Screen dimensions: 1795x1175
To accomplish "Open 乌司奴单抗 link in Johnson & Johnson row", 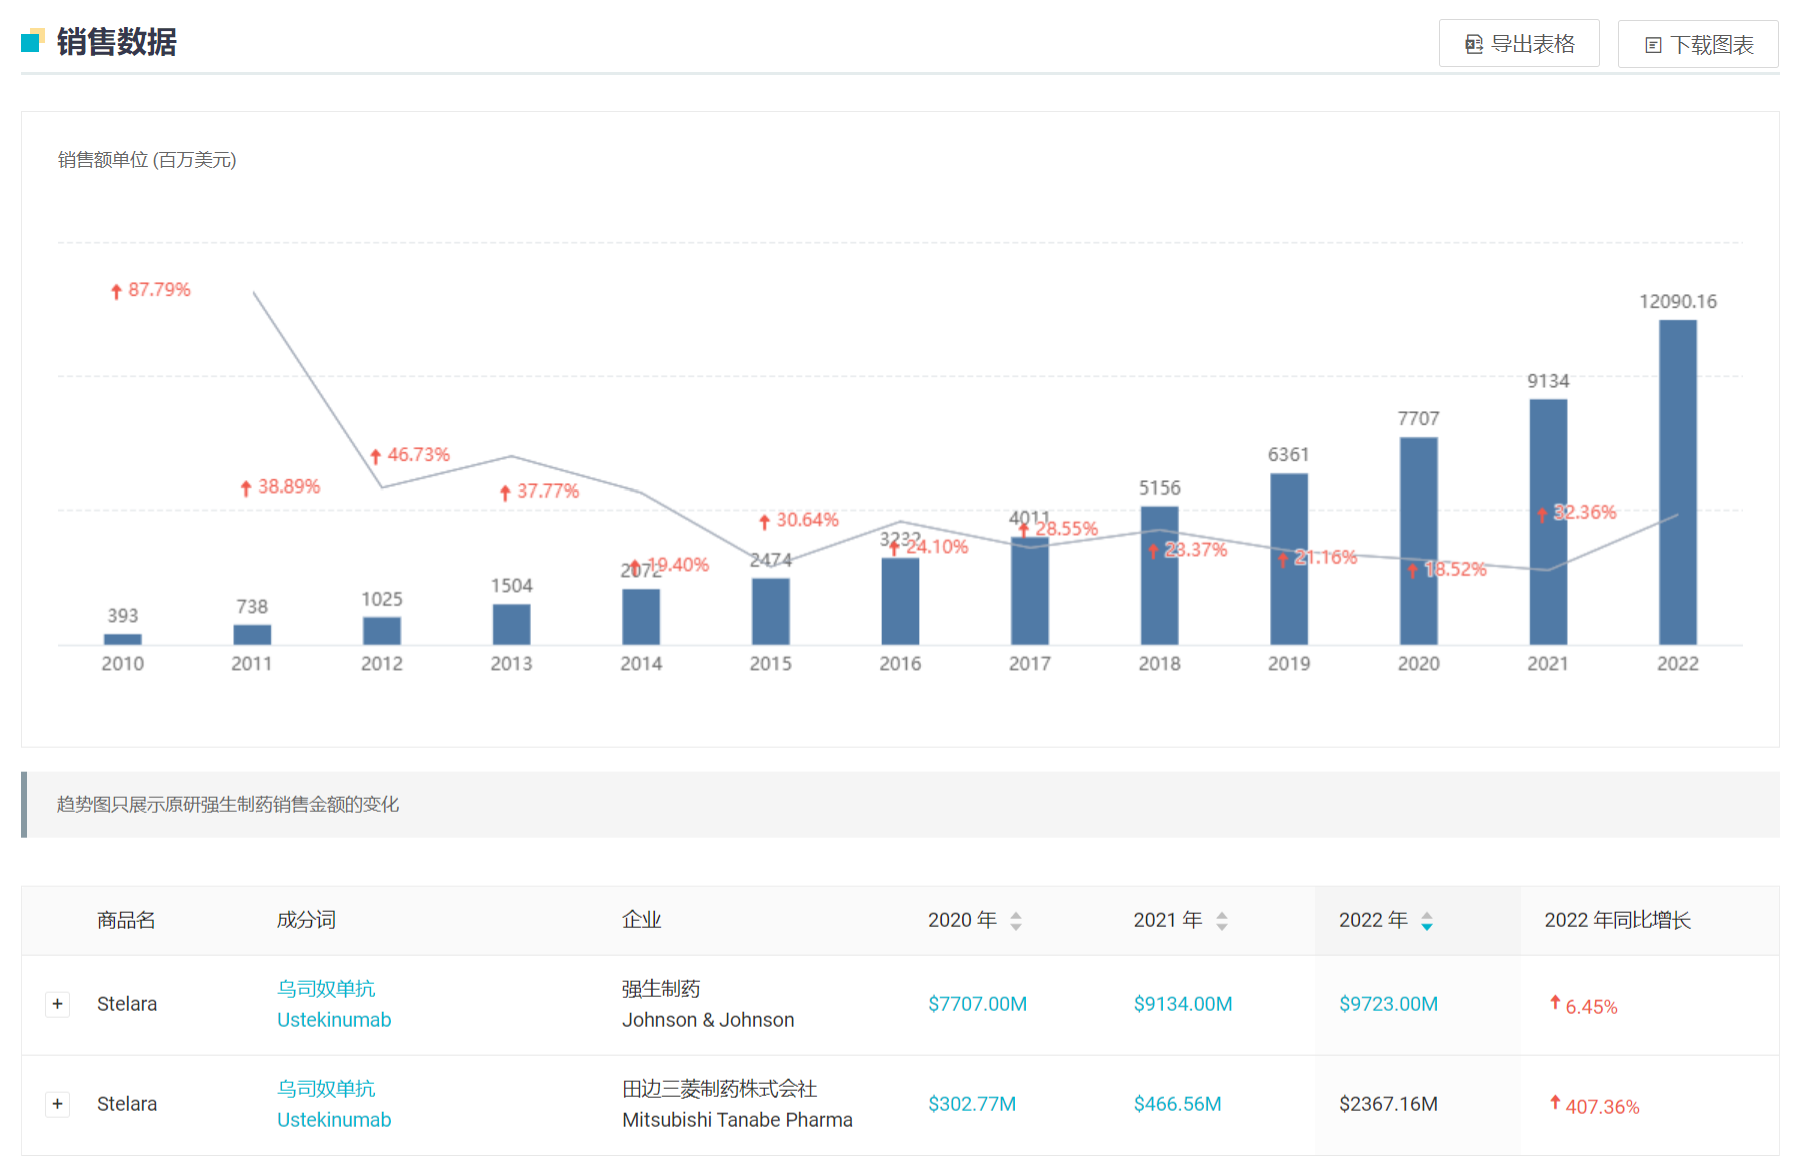I will click(x=326, y=989).
